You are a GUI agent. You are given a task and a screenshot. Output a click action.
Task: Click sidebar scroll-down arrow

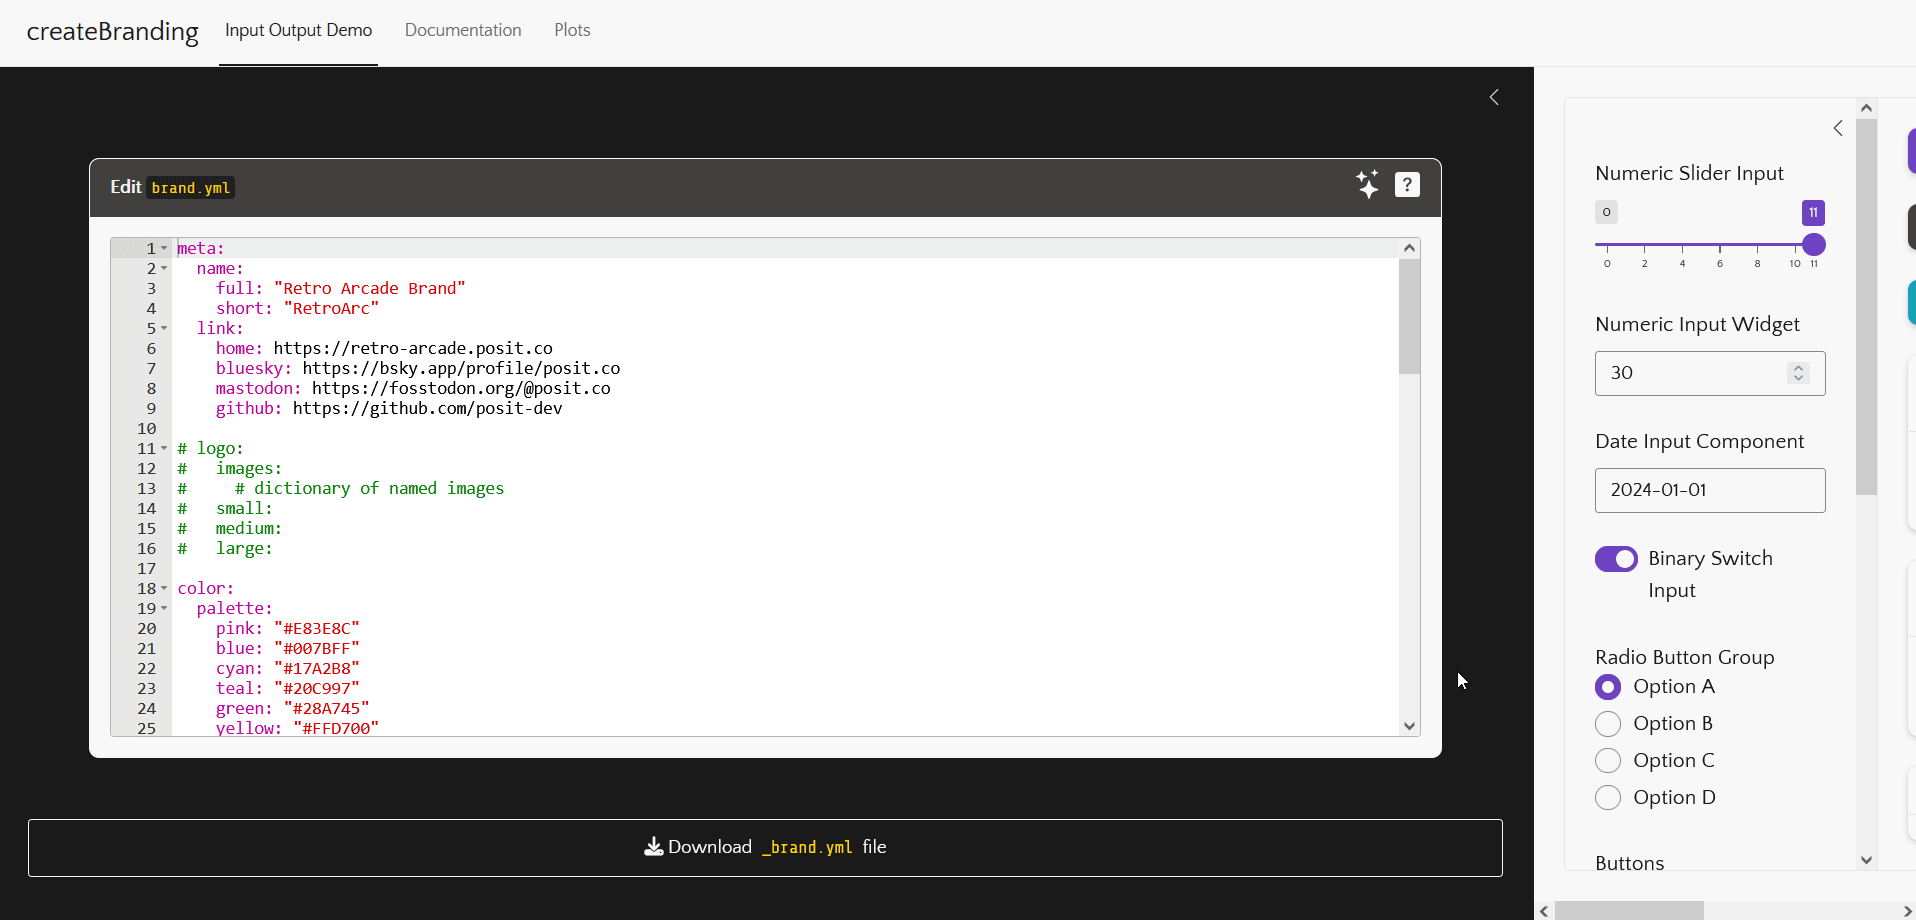1866,860
